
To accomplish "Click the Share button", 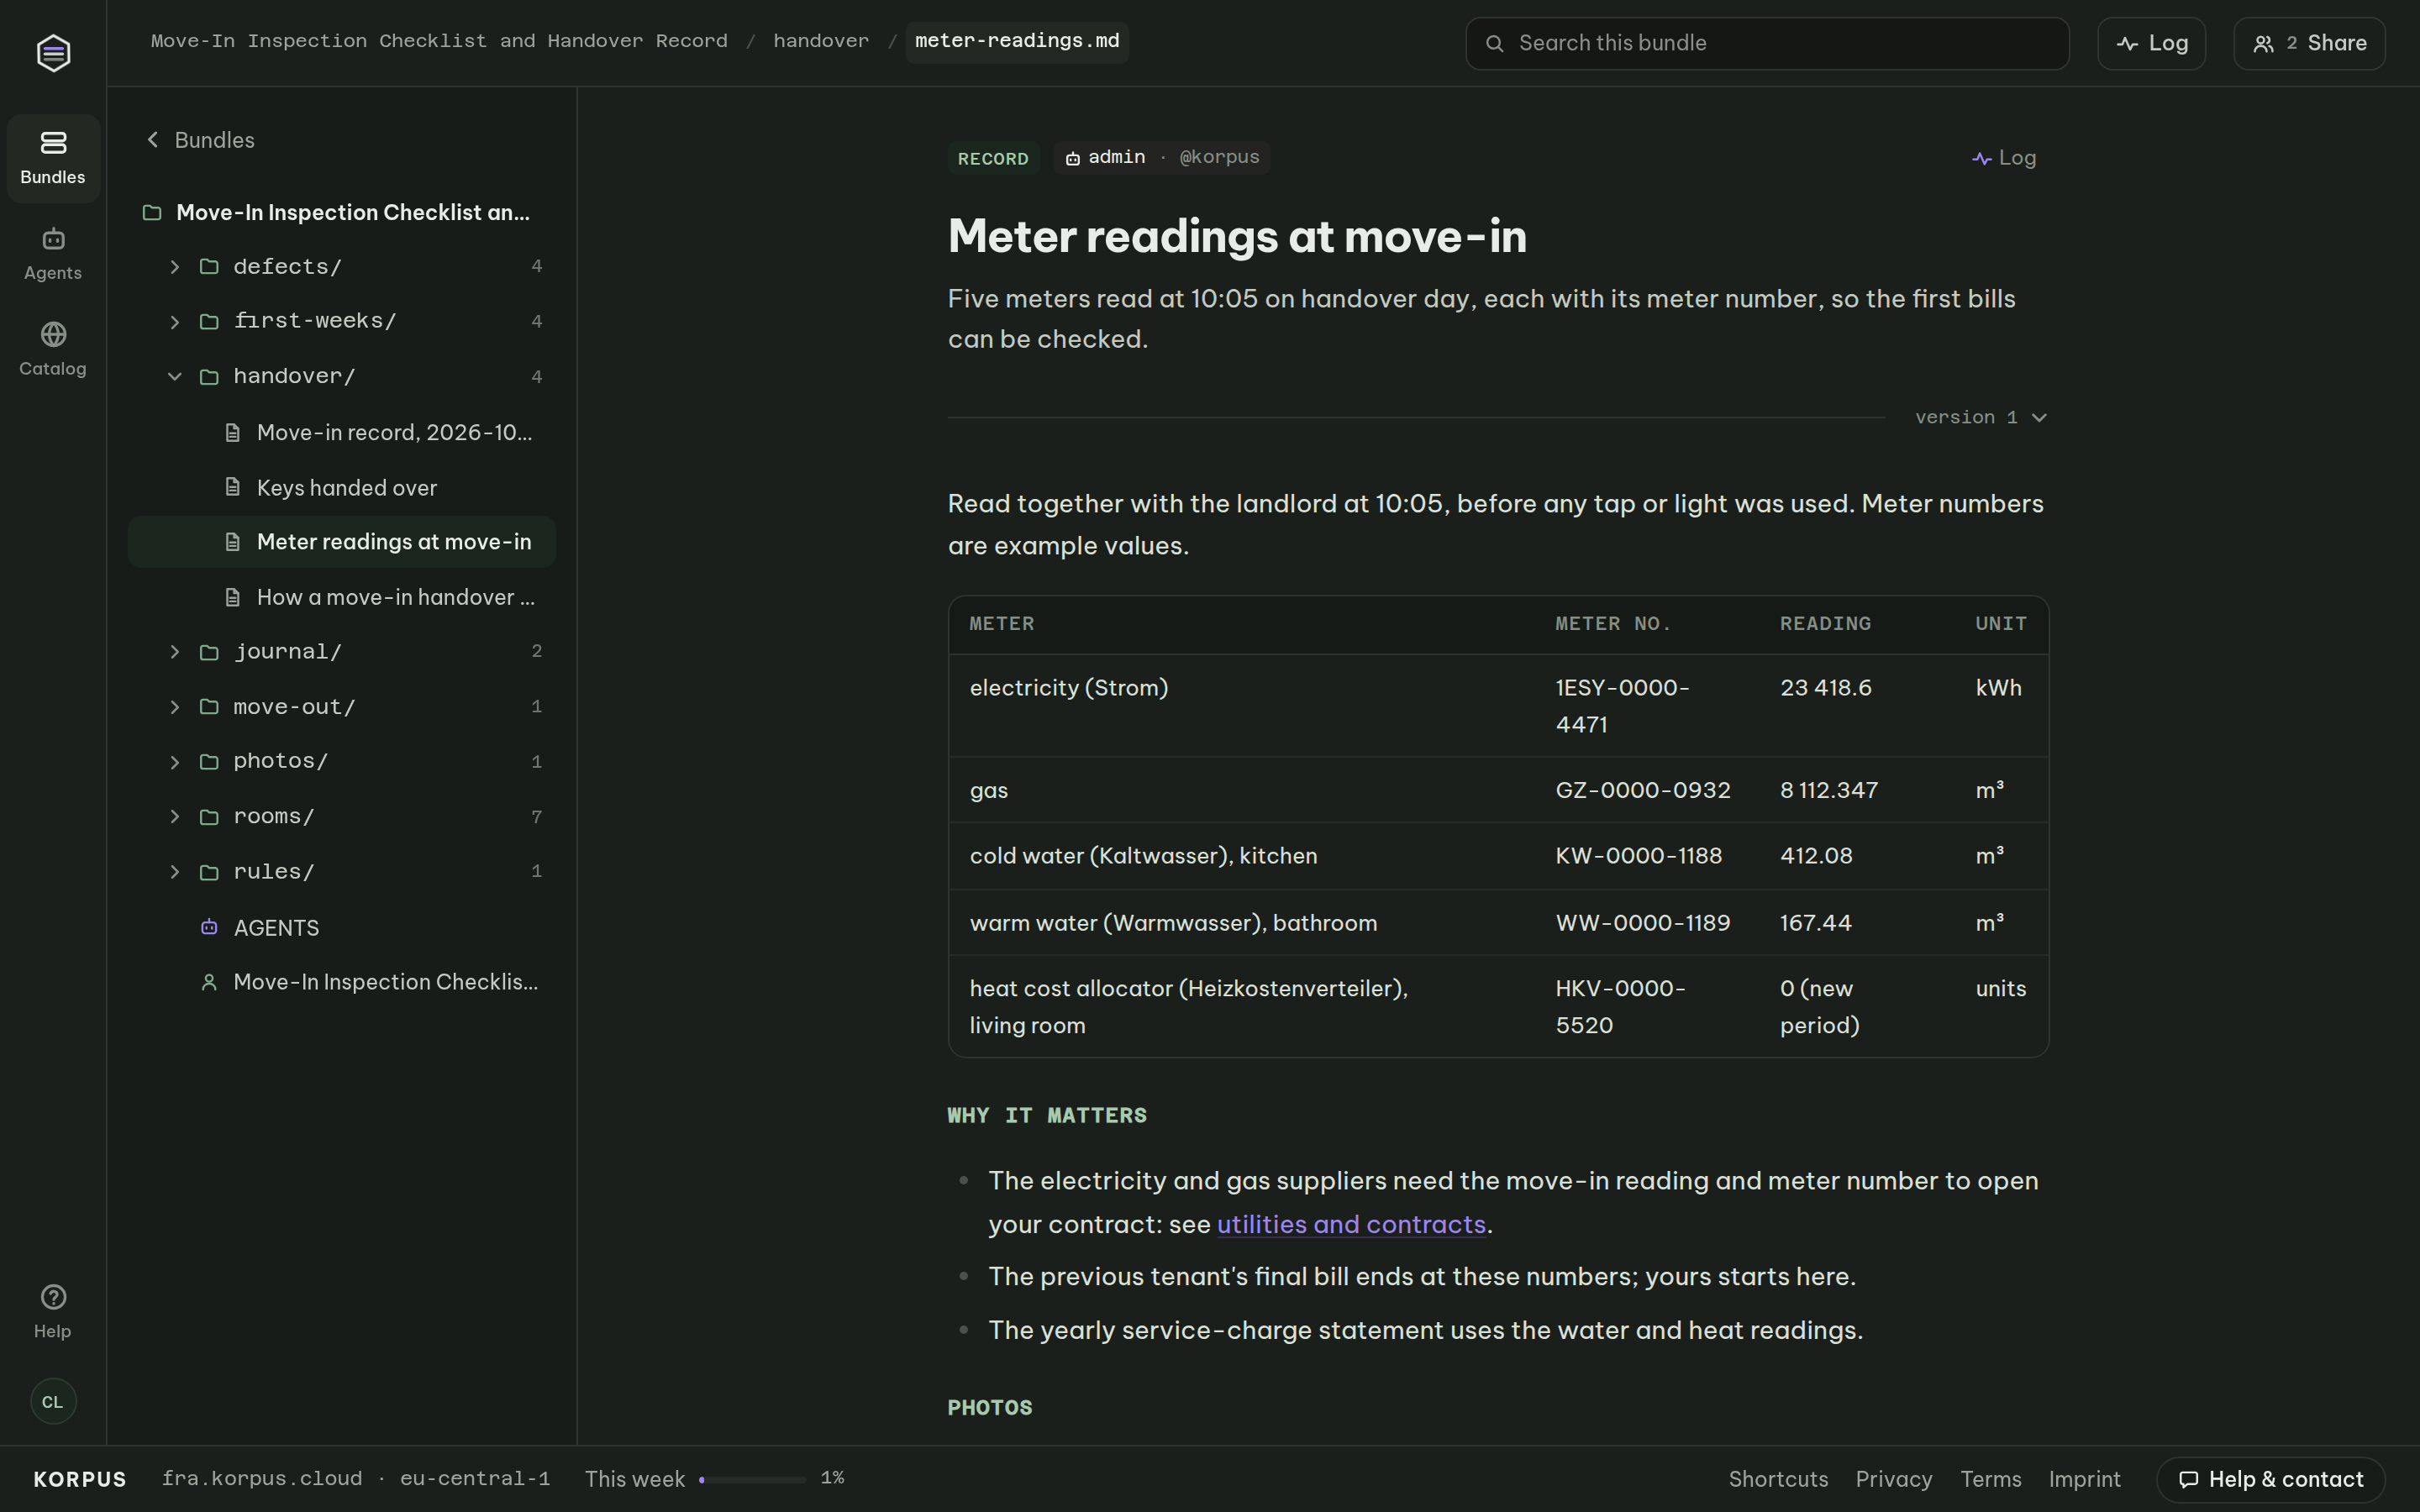I will 2309,43.
